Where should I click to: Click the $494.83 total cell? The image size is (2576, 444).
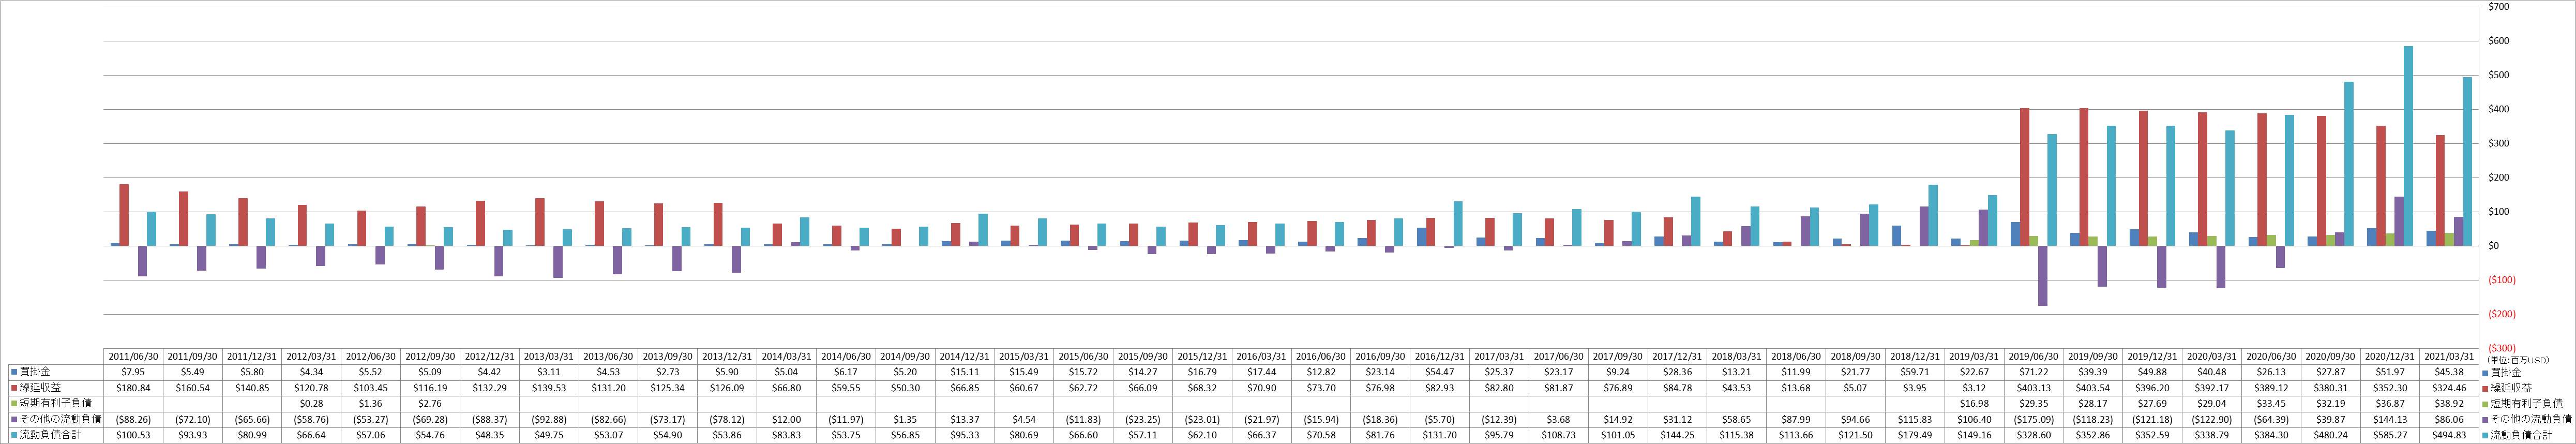click(x=2450, y=435)
